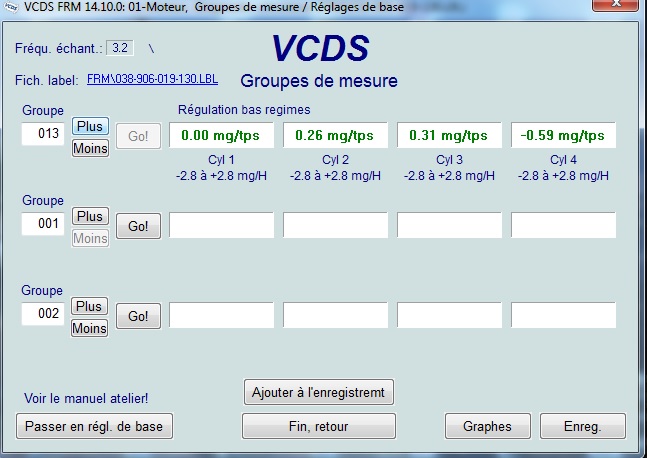Click the large VCDS logo text

pyautogui.click(x=320, y=48)
